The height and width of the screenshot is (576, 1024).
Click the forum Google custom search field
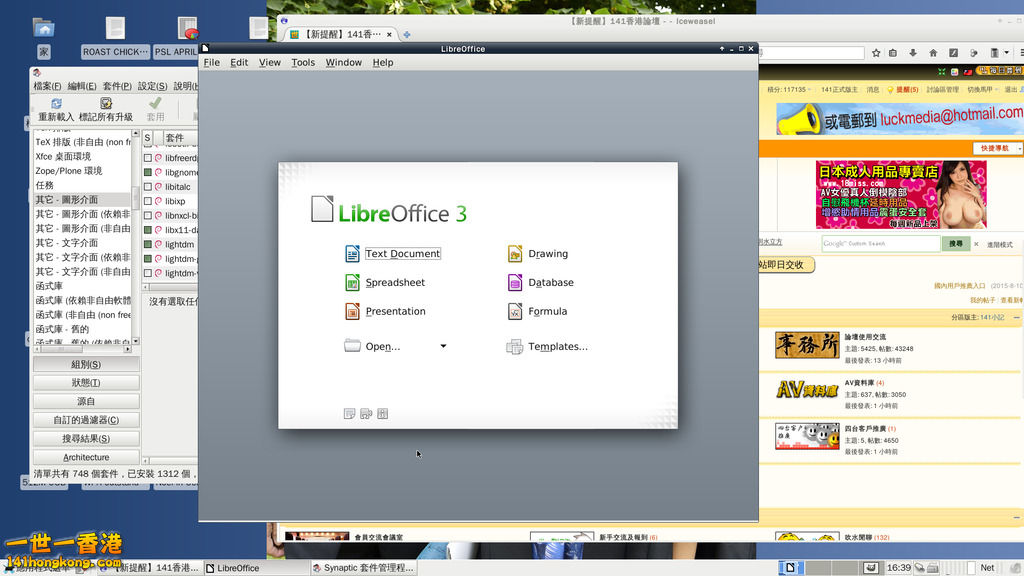point(880,244)
